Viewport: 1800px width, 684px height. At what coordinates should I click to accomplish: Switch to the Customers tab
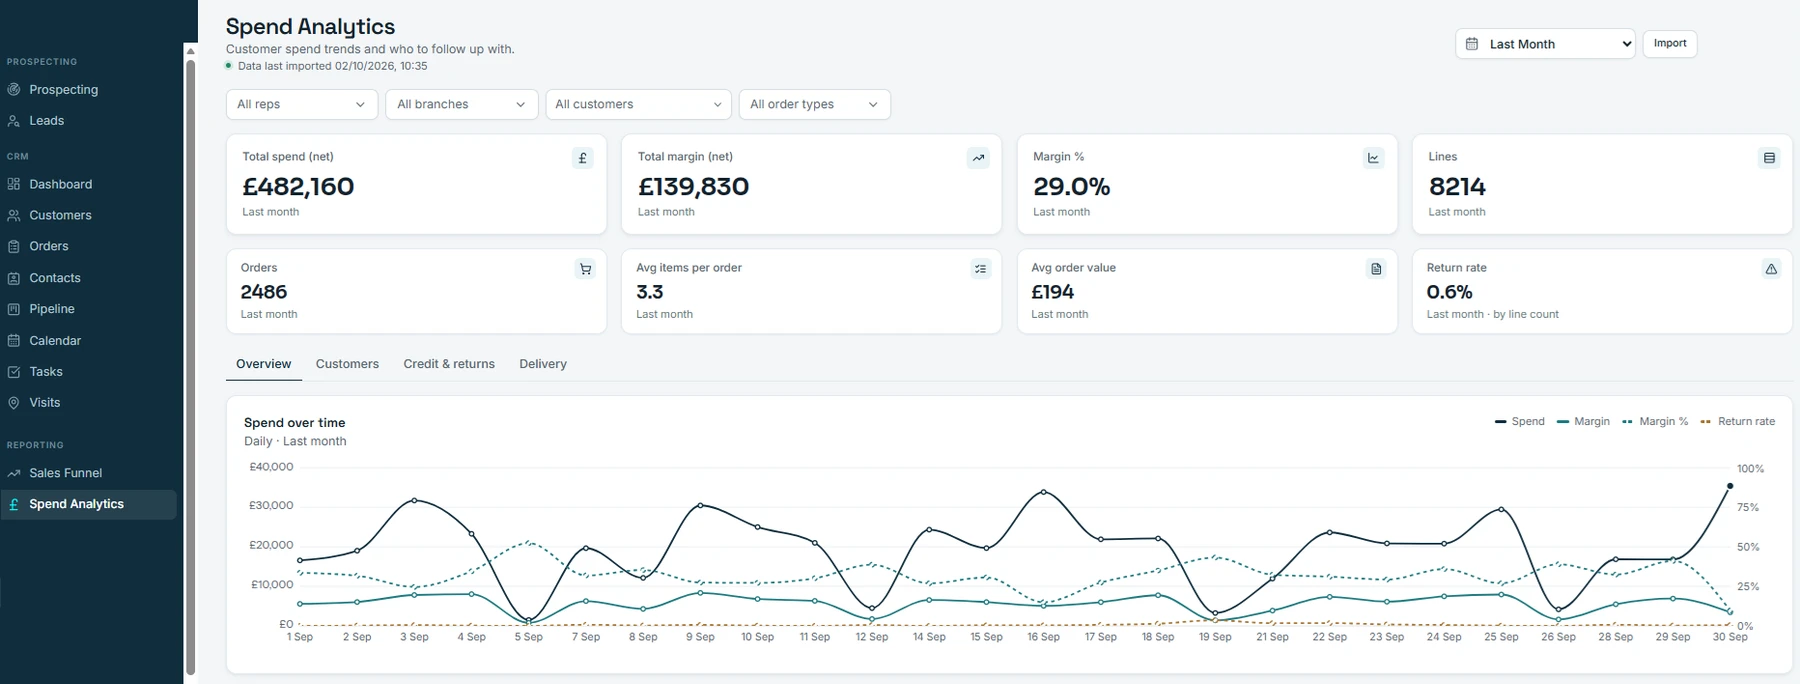[x=347, y=364]
